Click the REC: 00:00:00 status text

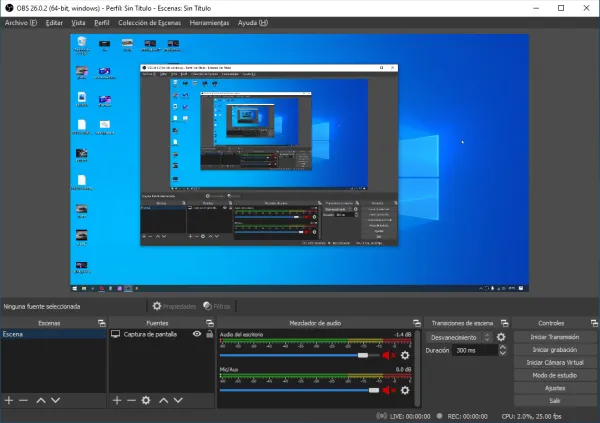coord(467,416)
